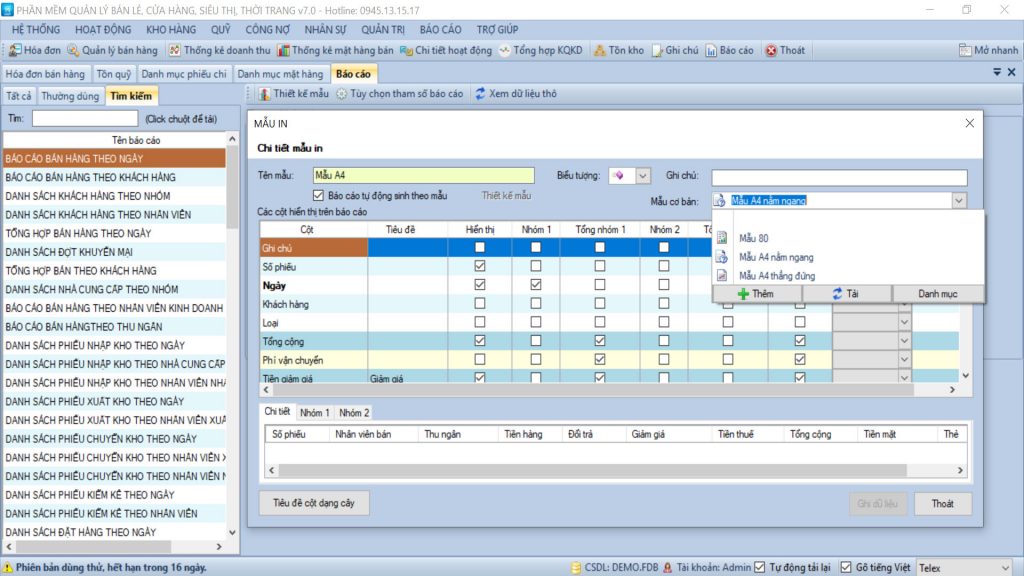Click the red Thoát toolbar icon
This screenshot has width=1024, height=576.
tap(785, 50)
